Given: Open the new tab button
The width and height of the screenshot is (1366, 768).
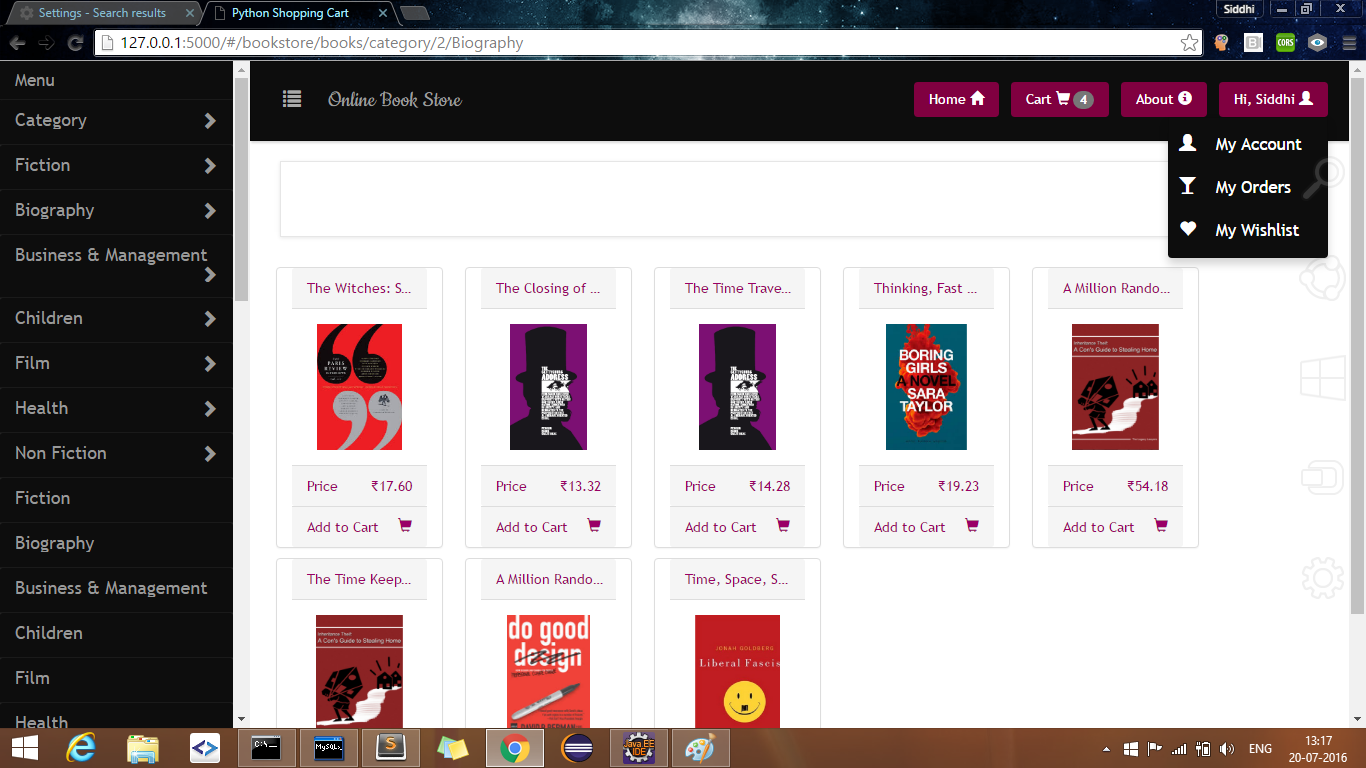Looking at the screenshot, I should [414, 13].
